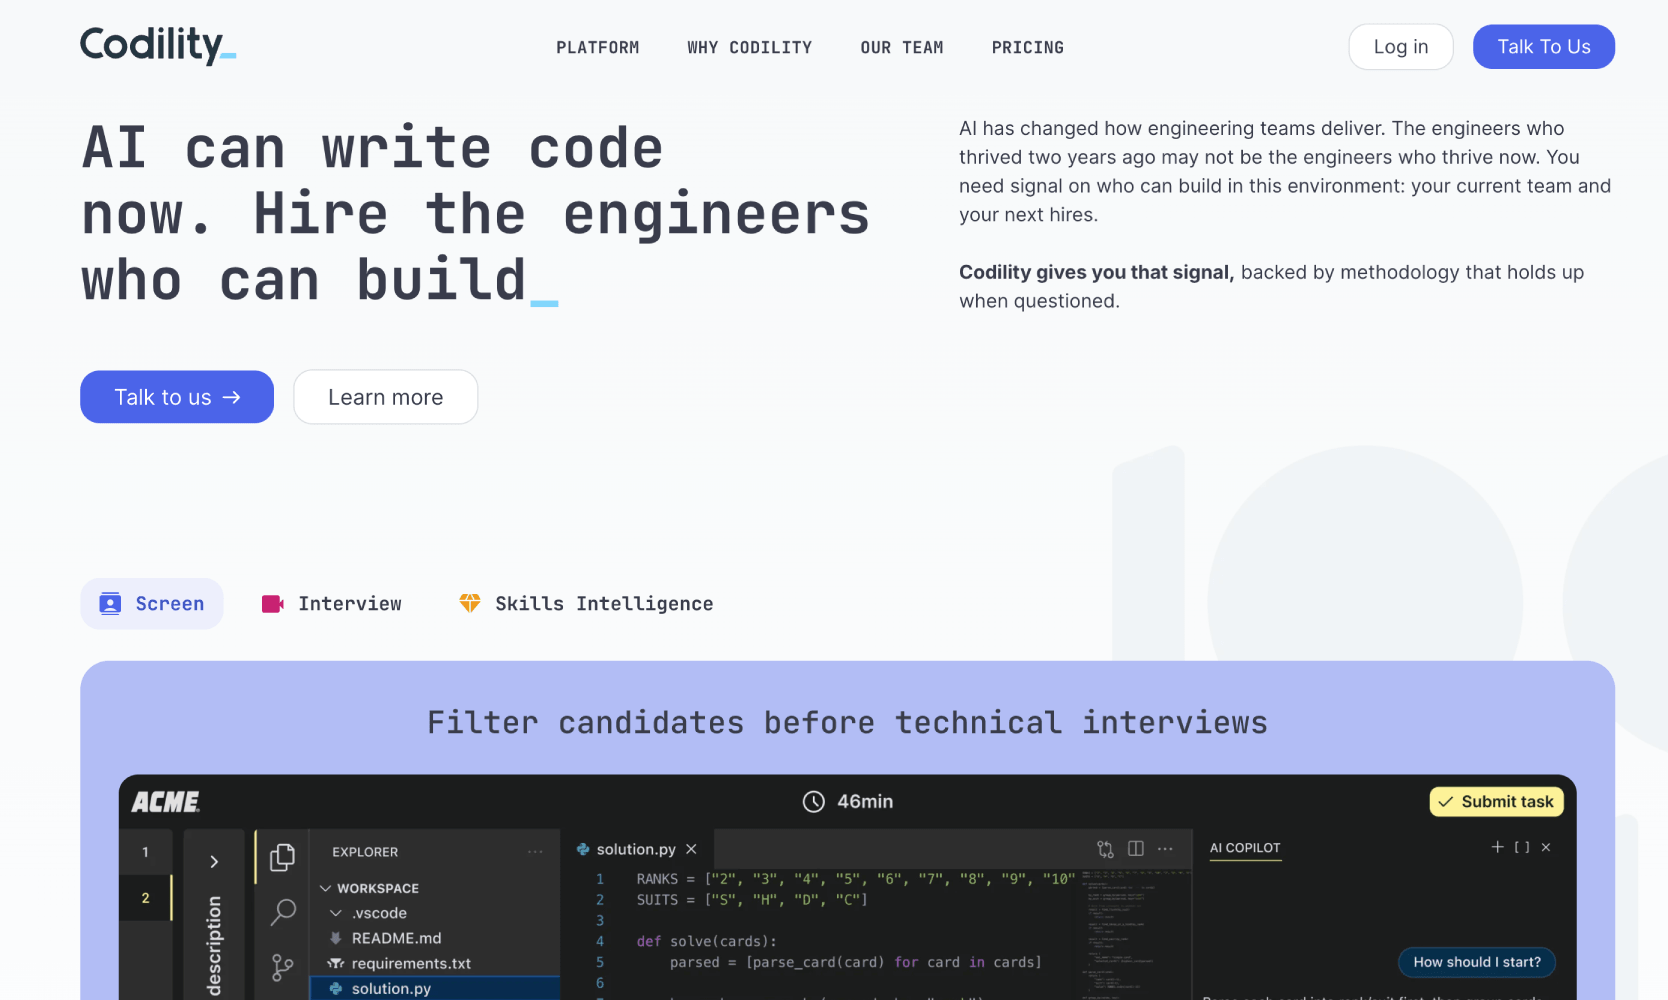
Task: Go to OUR TEAM page
Action: click(902, 47)
